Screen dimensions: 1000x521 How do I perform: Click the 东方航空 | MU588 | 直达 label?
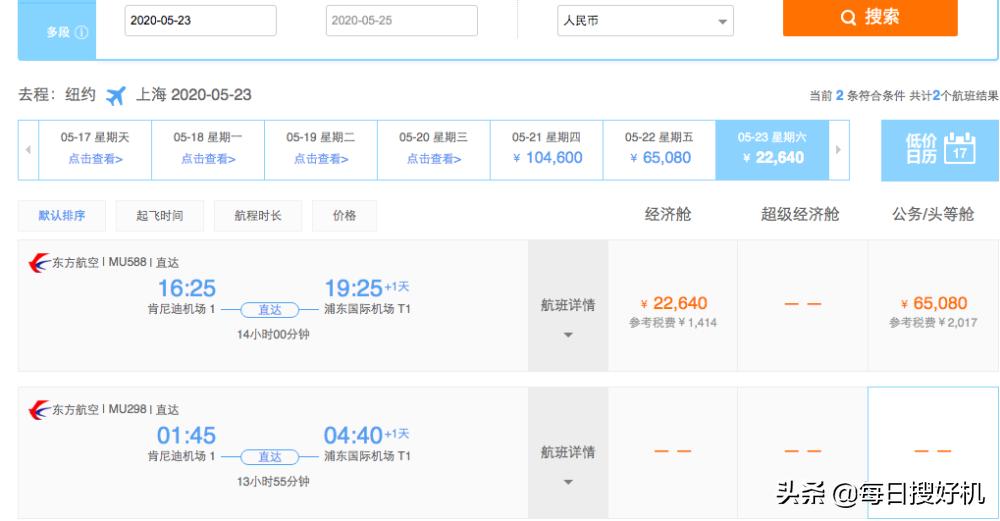[115, 262]
